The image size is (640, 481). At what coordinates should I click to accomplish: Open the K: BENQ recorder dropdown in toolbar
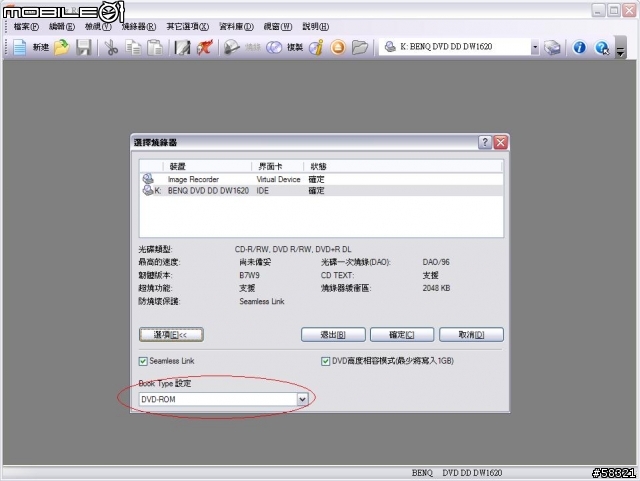(x=535, y=47)
